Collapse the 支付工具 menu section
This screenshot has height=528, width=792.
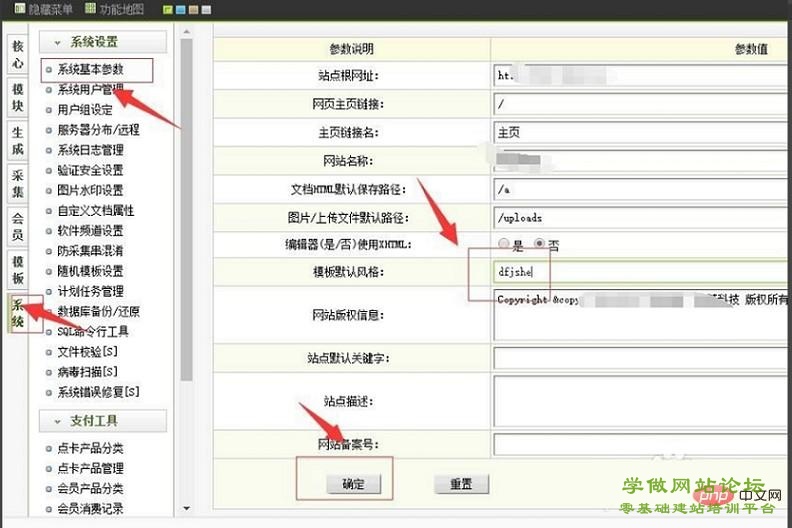point(103,420)
